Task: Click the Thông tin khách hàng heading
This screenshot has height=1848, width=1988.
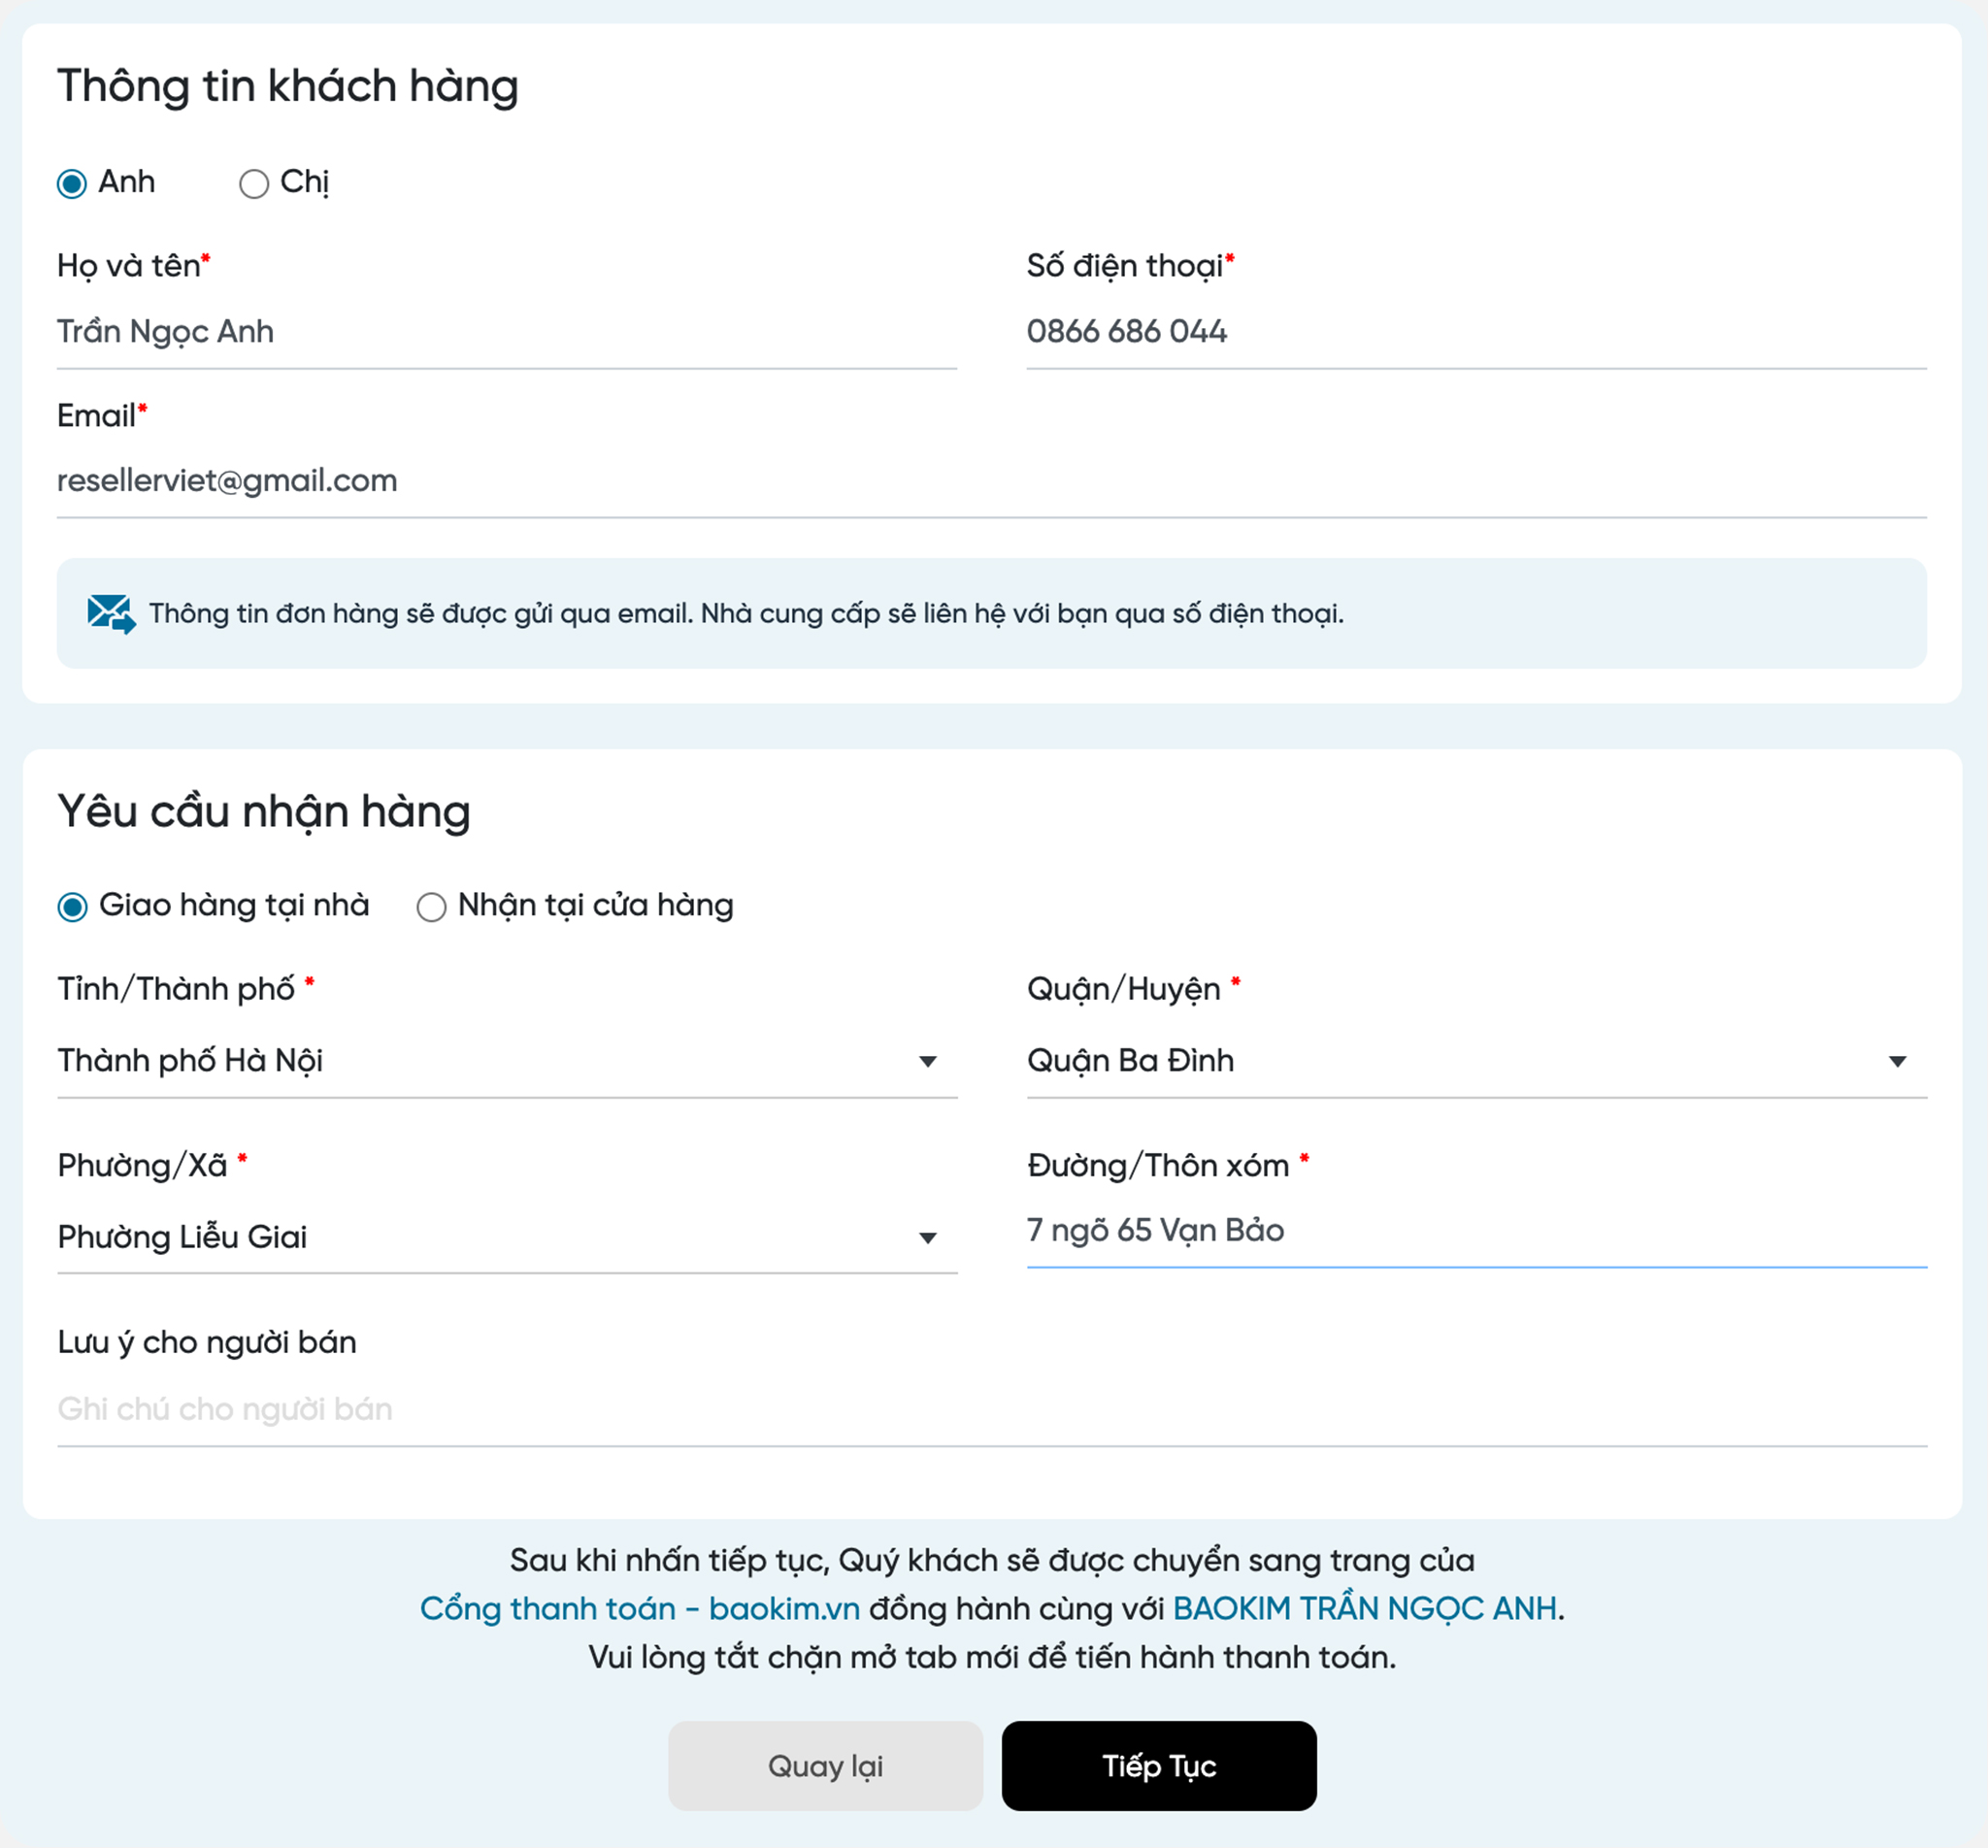Action: (288, 87)
